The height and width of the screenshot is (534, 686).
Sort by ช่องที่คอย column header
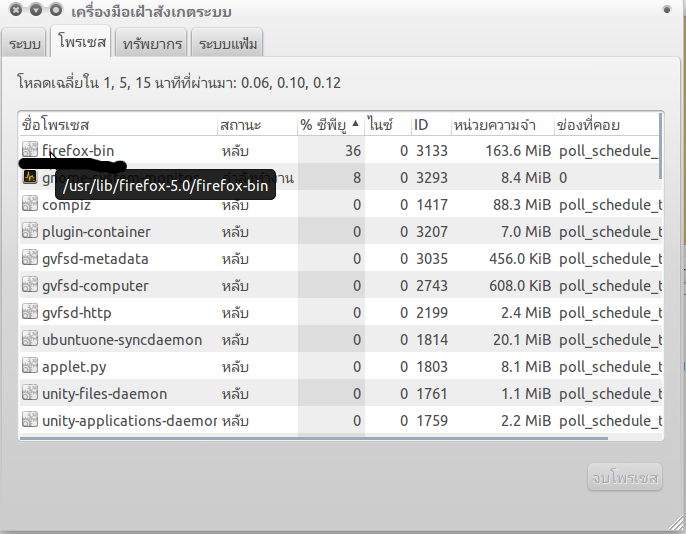(x=607, y=125)
